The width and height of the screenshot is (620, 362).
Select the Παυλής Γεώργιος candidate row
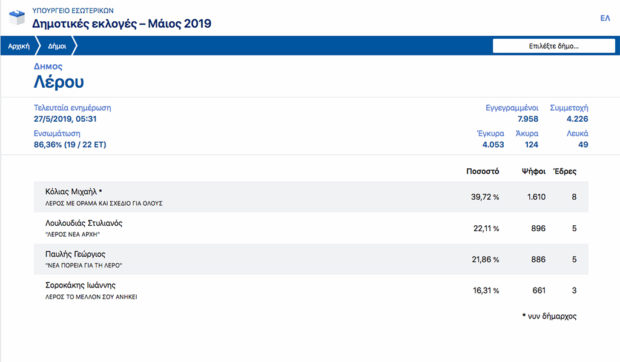click(311, 259)
